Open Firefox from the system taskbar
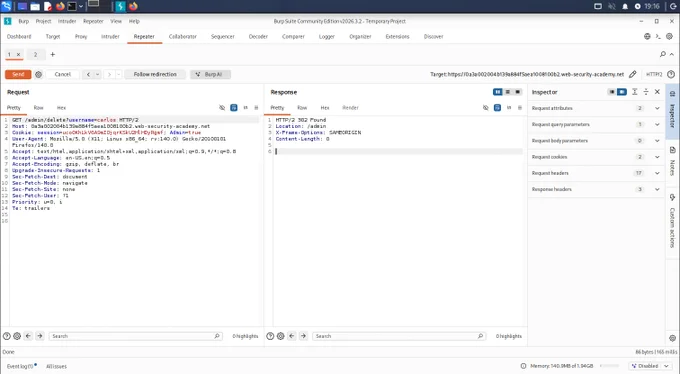 point(60,6)
